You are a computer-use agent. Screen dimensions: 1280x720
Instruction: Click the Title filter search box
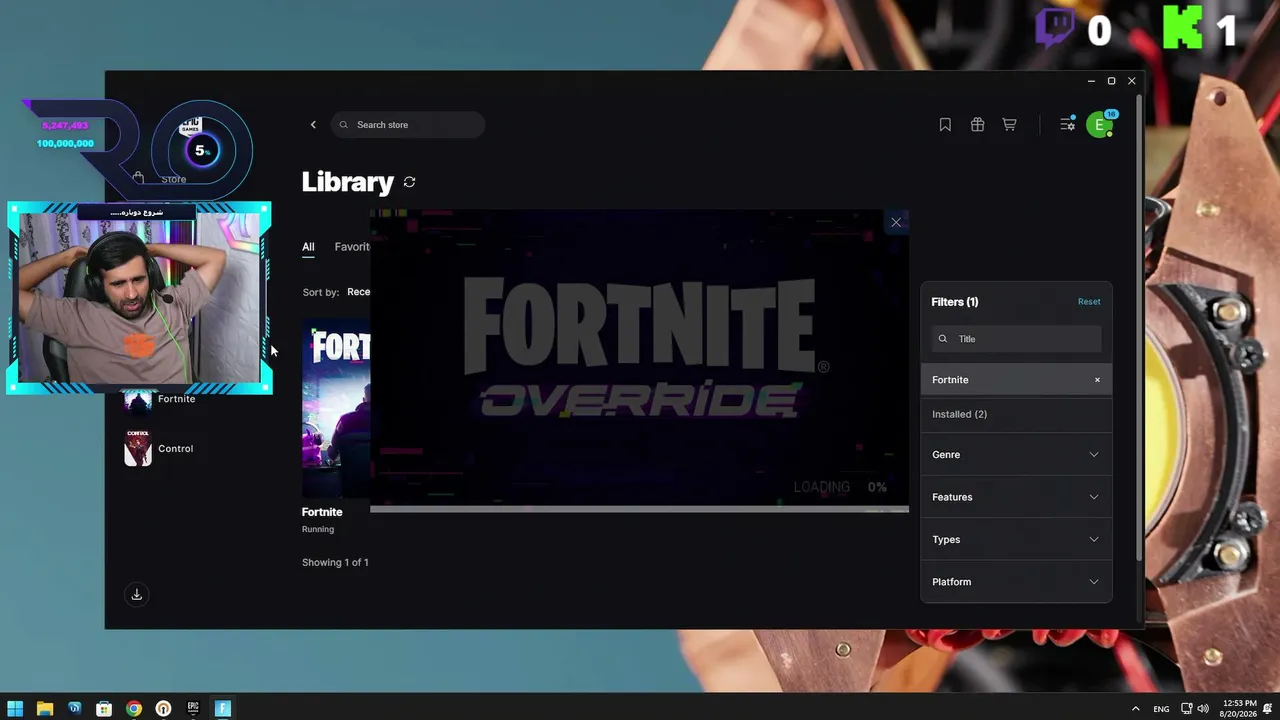point(1016,339)
